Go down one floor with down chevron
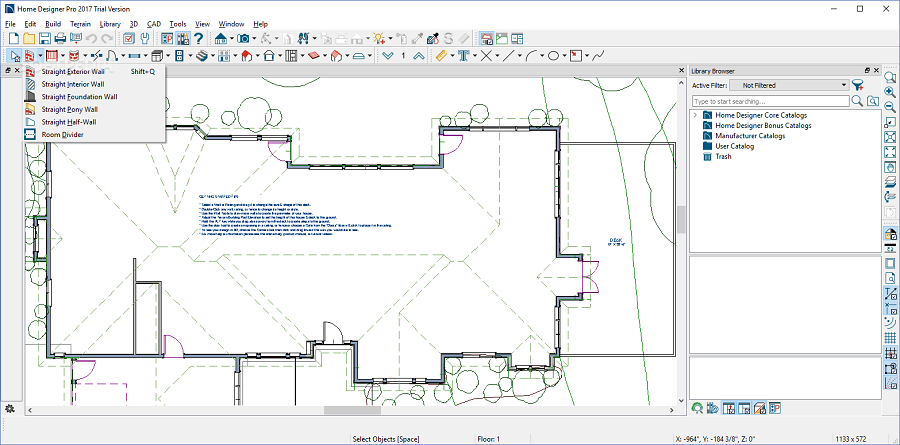This screenshot has width=900, height=445. [x=388, y=56]
